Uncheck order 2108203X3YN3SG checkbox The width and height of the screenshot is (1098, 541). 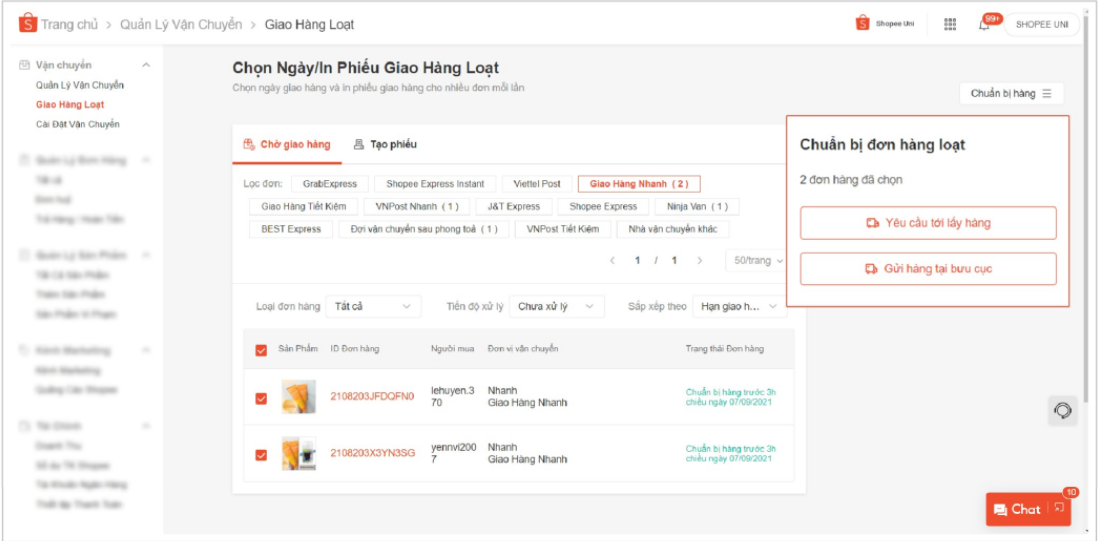pos(261,455)
